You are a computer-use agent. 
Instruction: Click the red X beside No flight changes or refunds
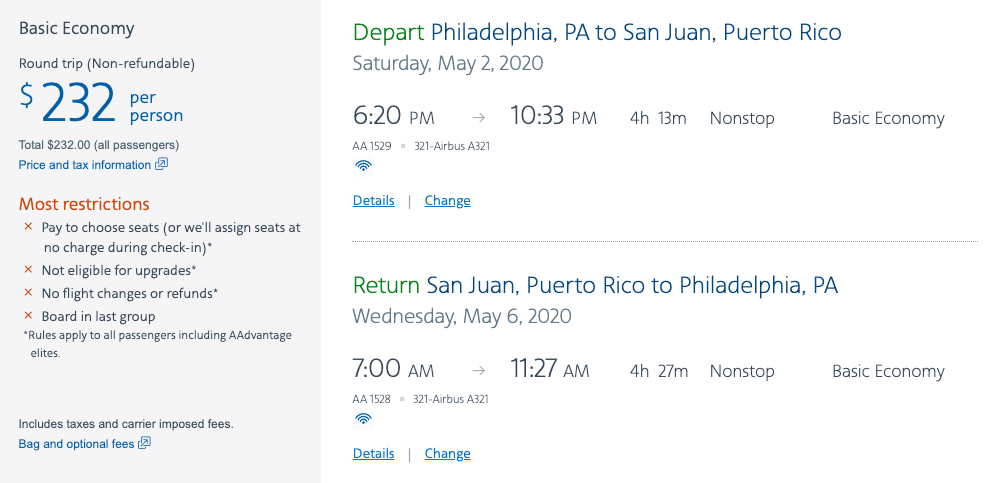pyautogui.click(x=29, y=293)
